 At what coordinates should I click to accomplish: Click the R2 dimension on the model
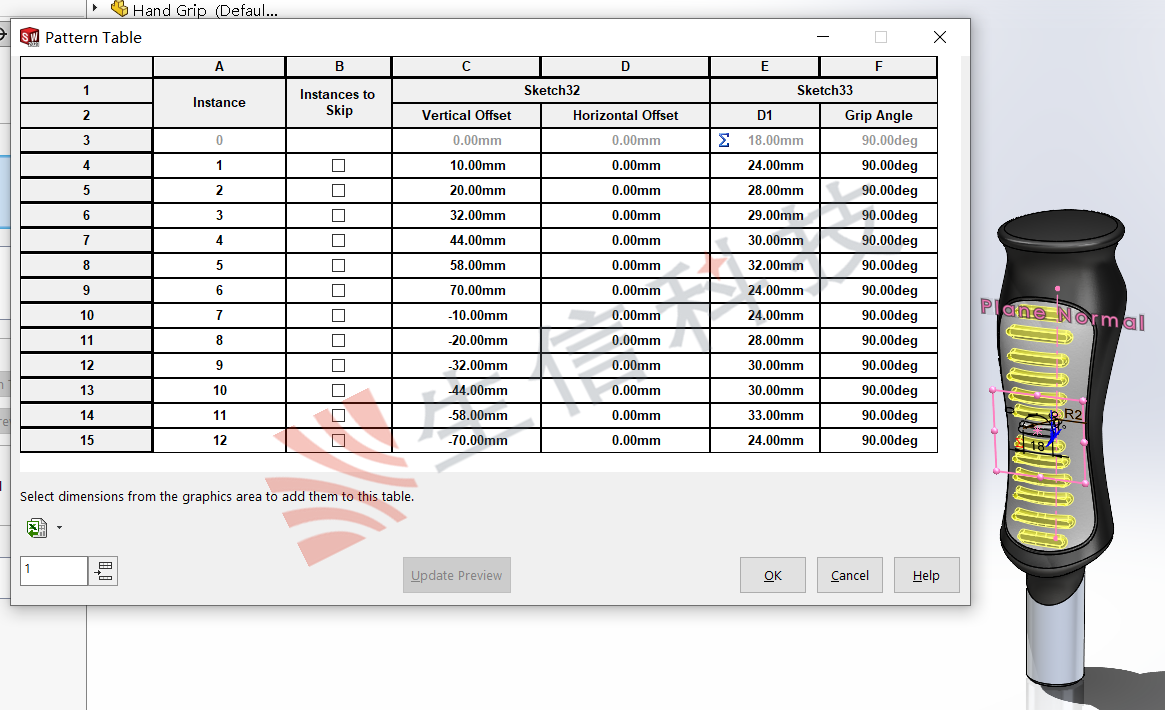click(x=1073, y=413)
